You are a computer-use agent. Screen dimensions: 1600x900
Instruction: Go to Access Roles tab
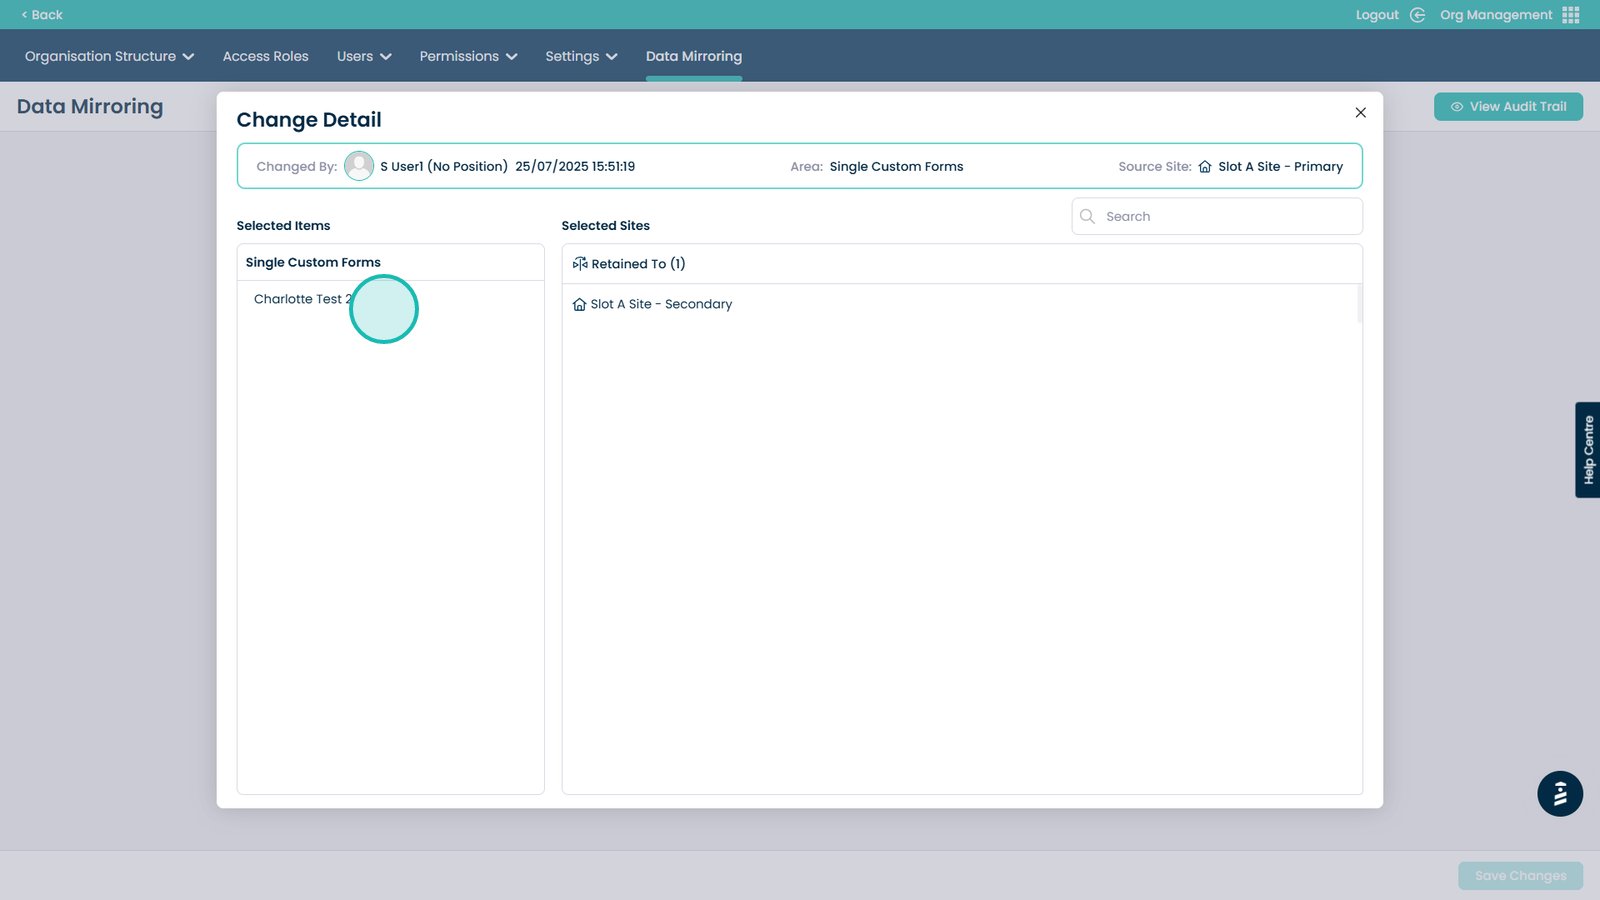[x=265, y=56]
